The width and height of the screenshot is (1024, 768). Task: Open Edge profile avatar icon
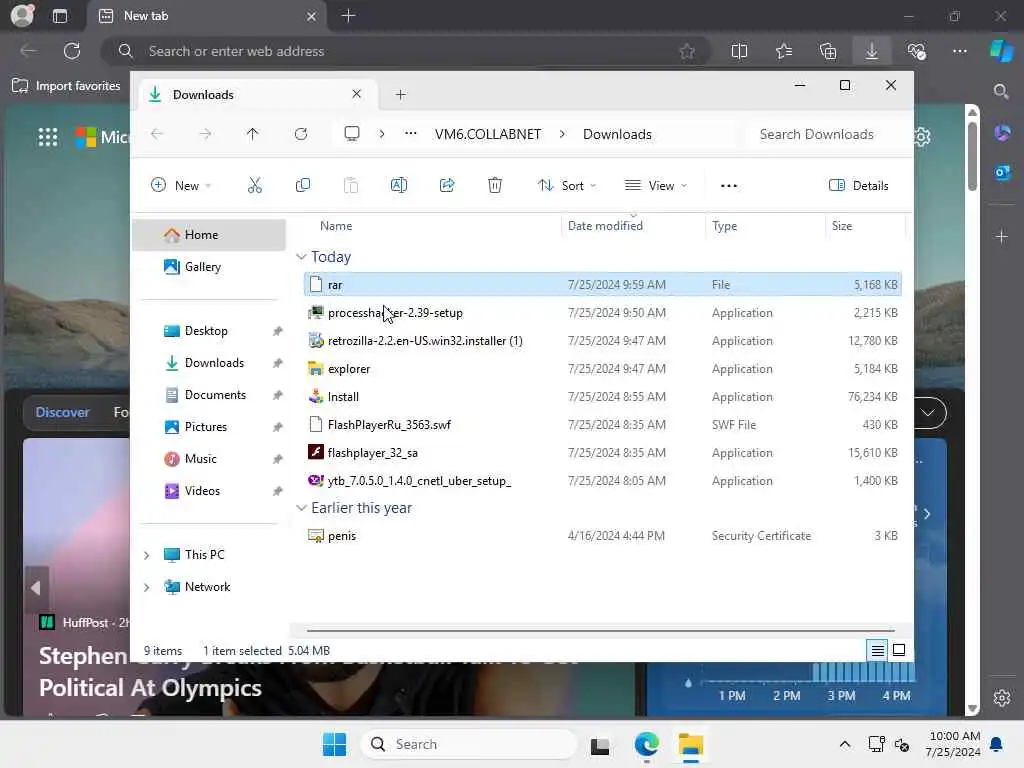pyautogui.click(x=22, y=15)
